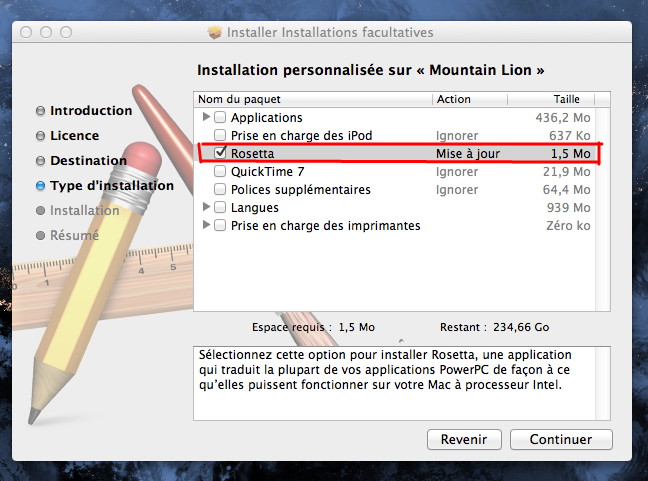This screenshot has height=481, width=648.
Task: Select the Destination step in sidebar
Action: 88,160
